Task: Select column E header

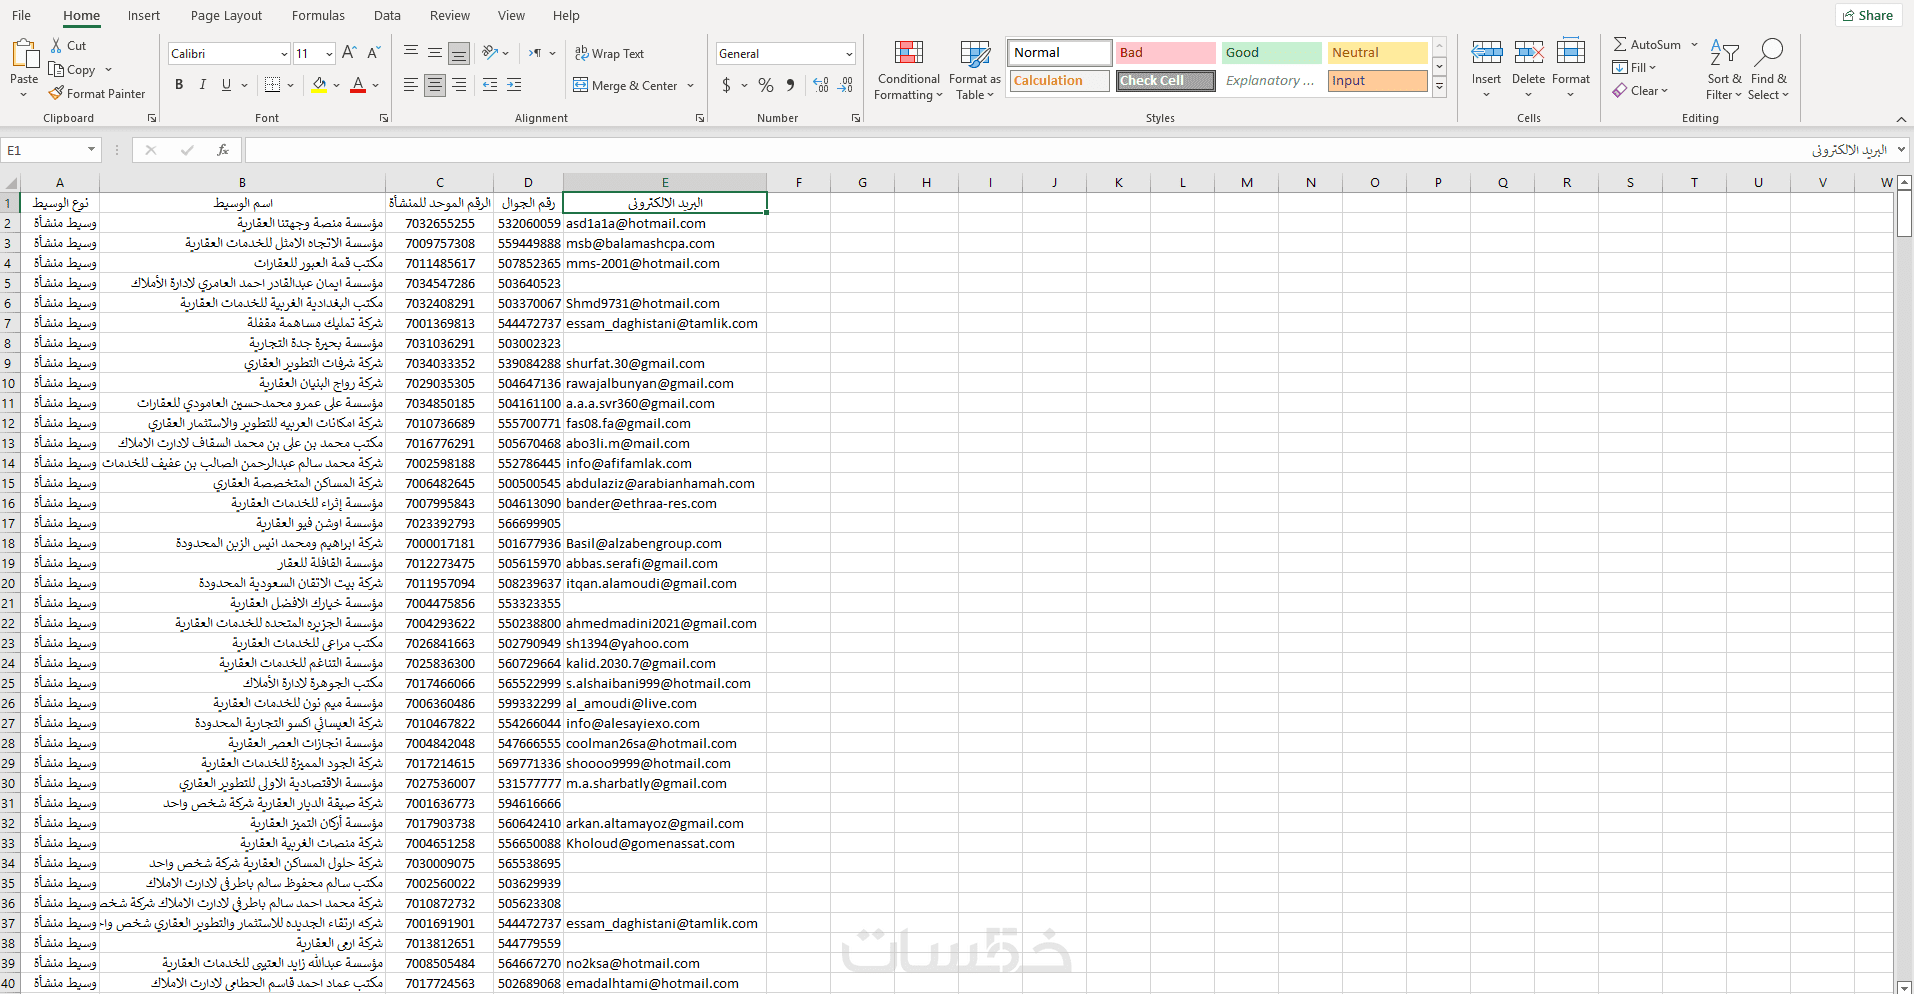Action: [665, 183]
